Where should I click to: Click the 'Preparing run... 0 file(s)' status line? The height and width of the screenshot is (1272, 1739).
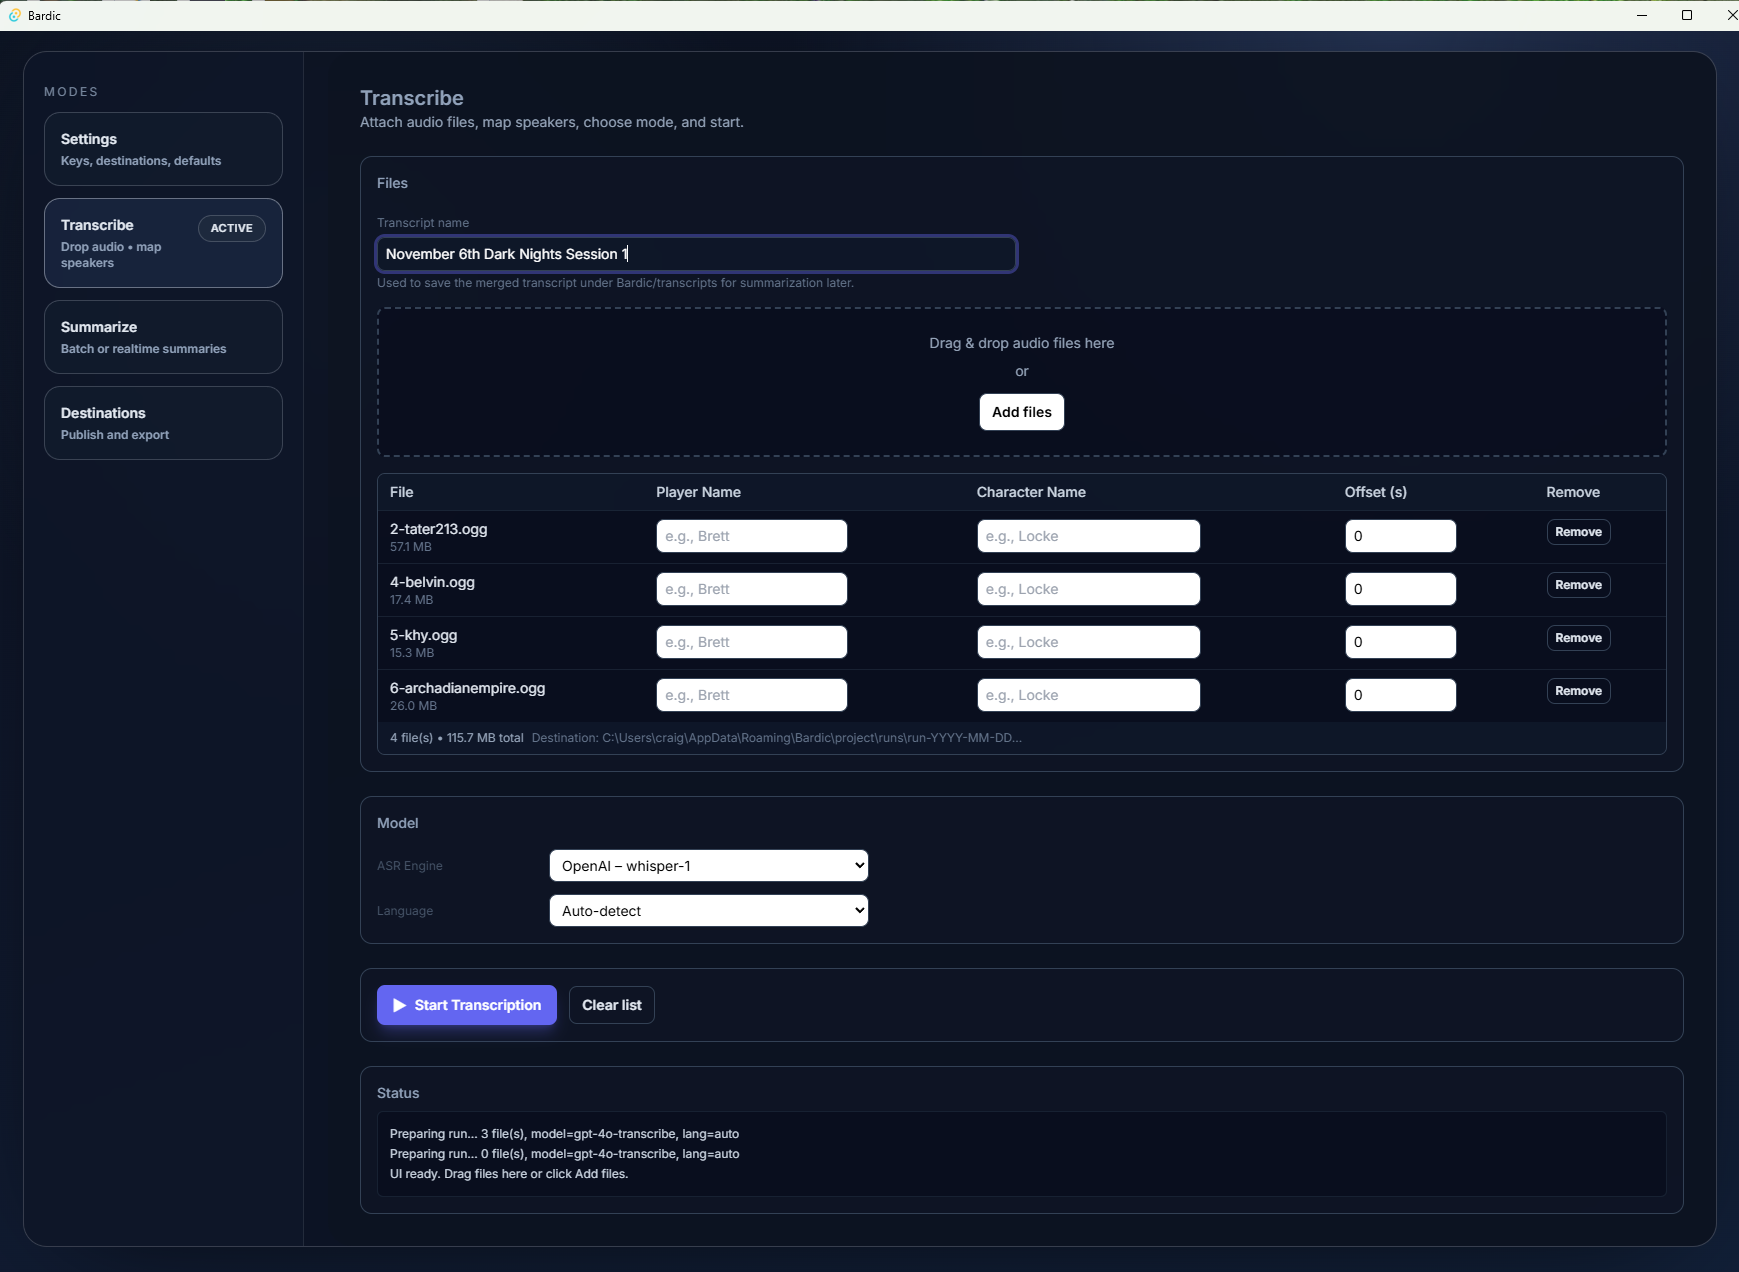[564, 1154]
